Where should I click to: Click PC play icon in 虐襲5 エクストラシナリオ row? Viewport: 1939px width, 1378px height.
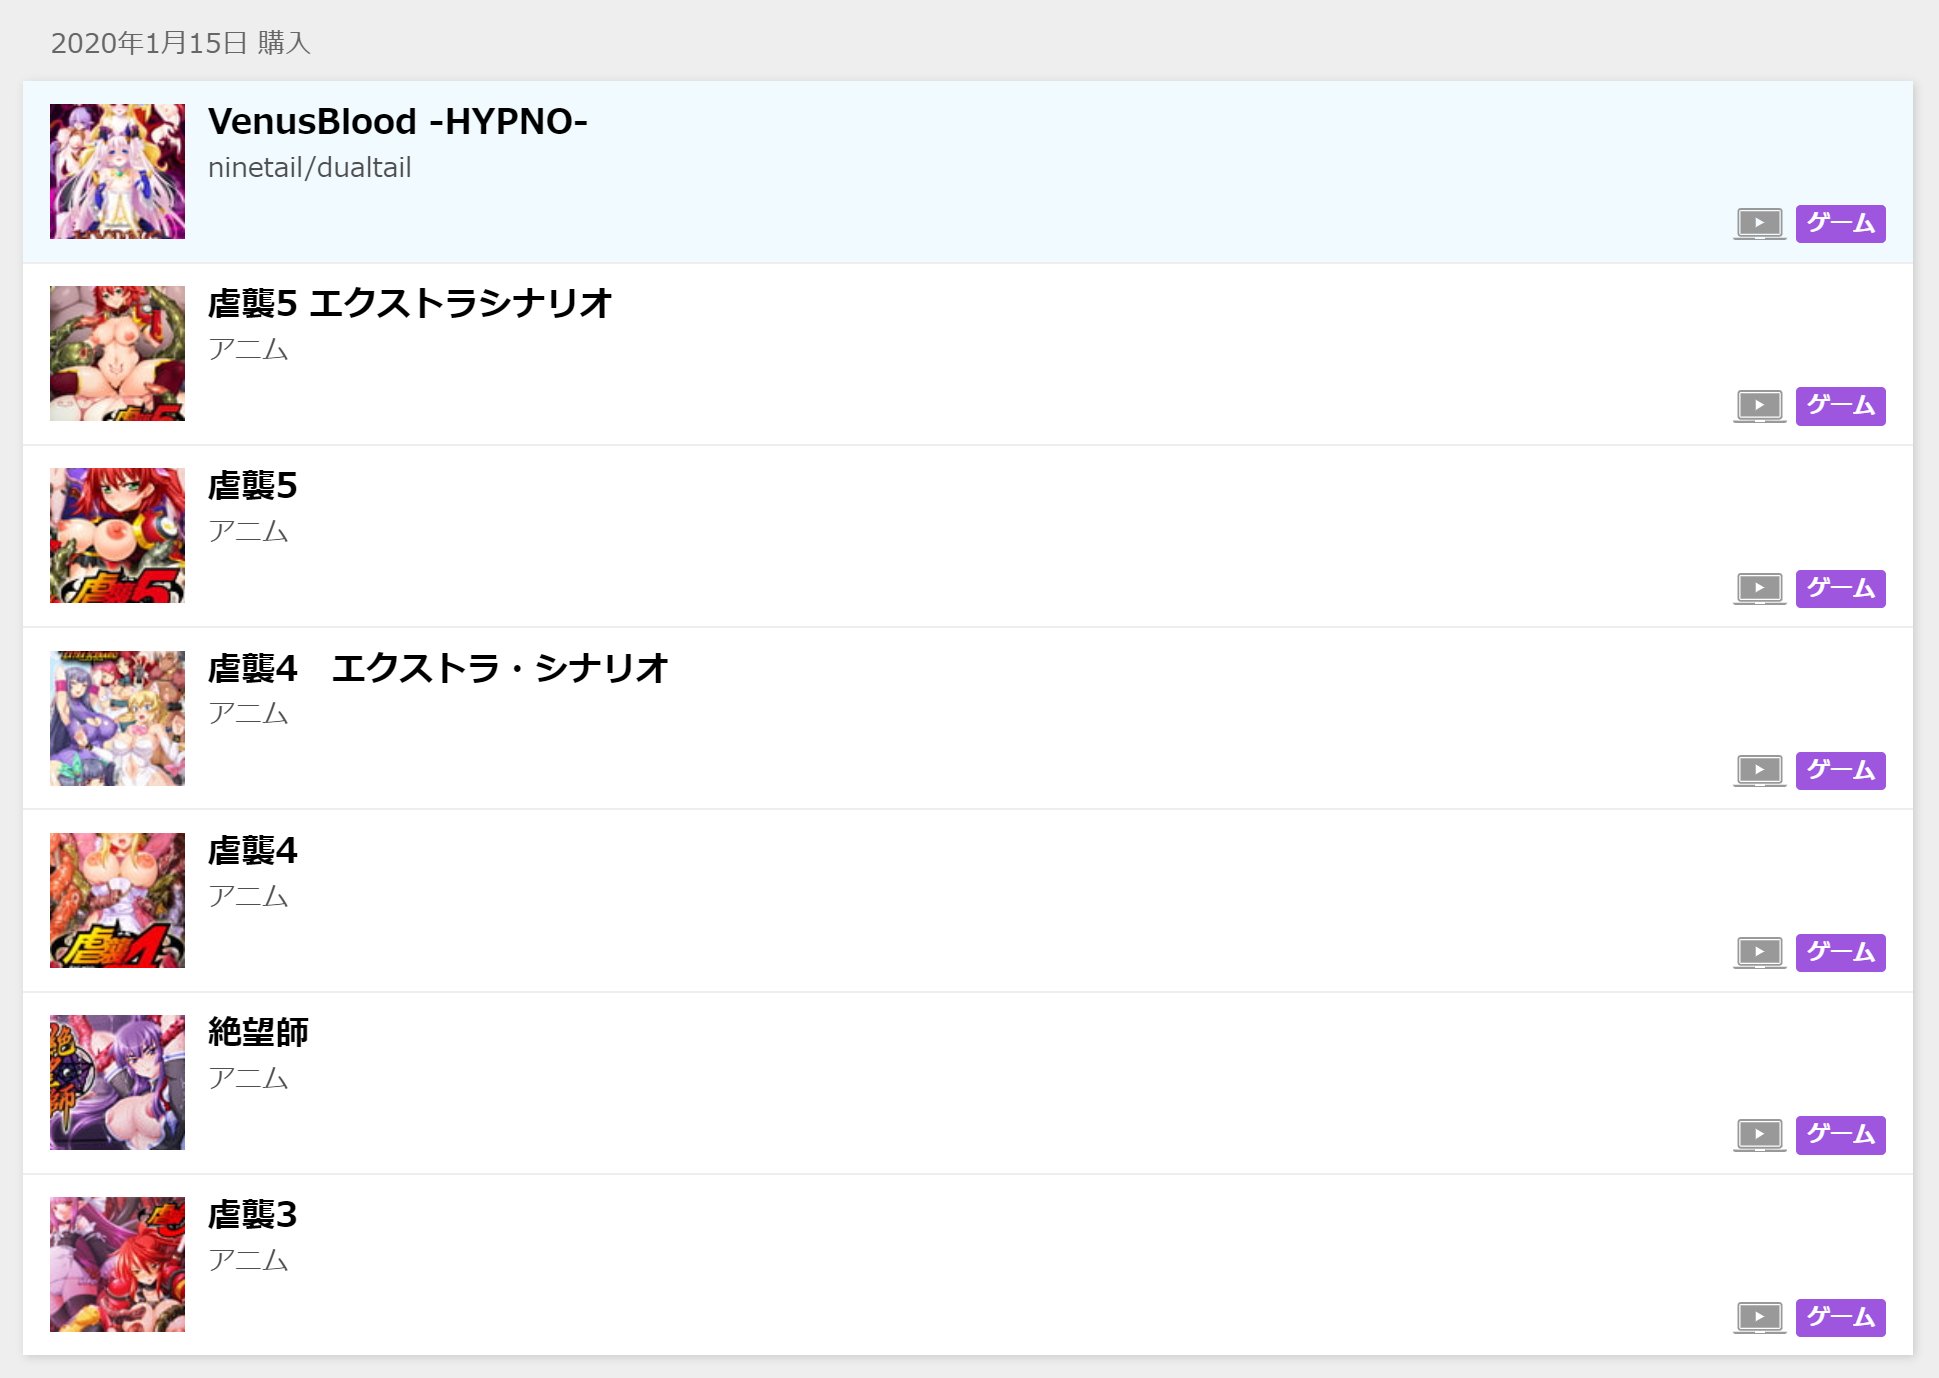point(1759,406)
